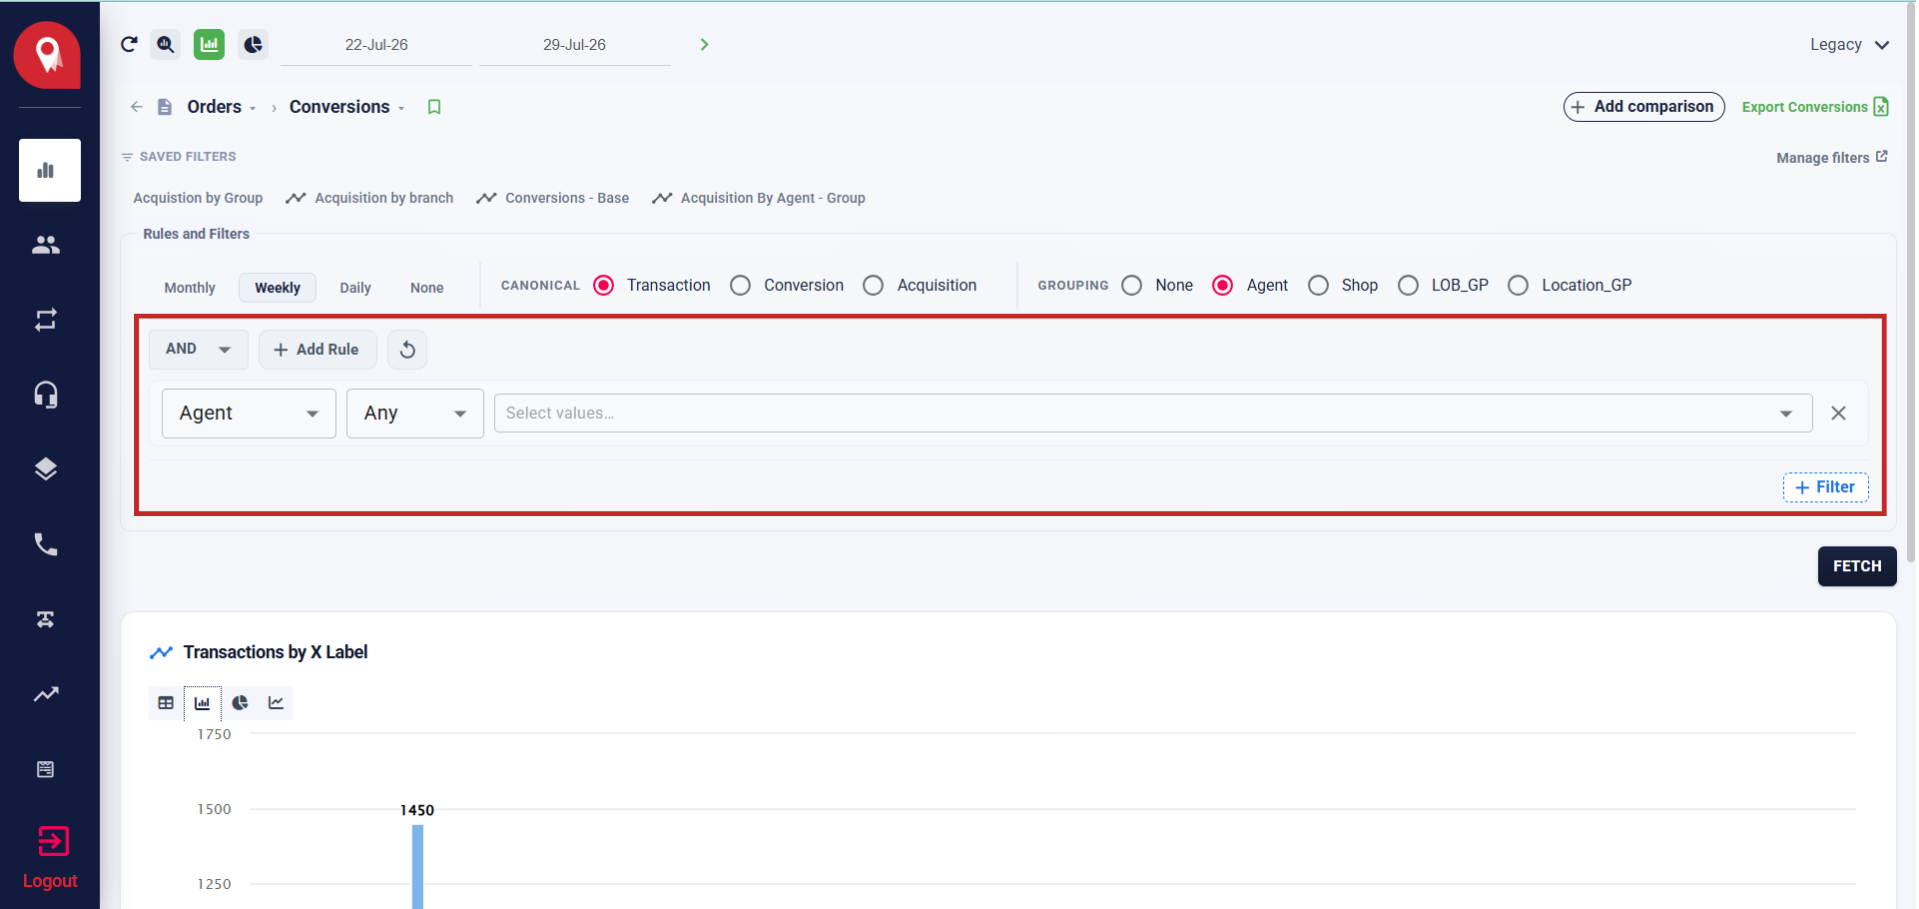Open the Agent field dropdown
This screenshot has width=1919, height=909.
coord(249,413)
